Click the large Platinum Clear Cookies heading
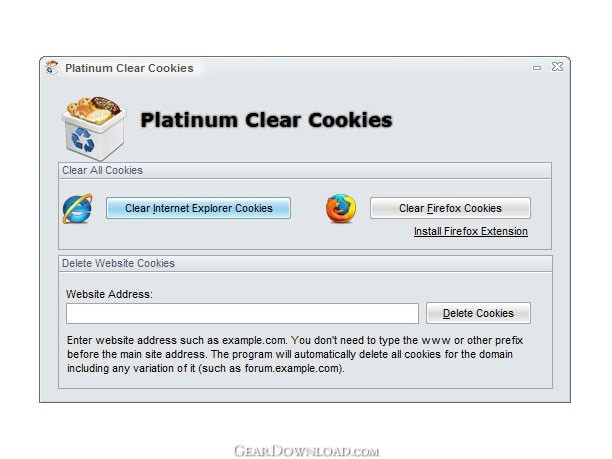612x459 pixels. (x=266, y=120)
